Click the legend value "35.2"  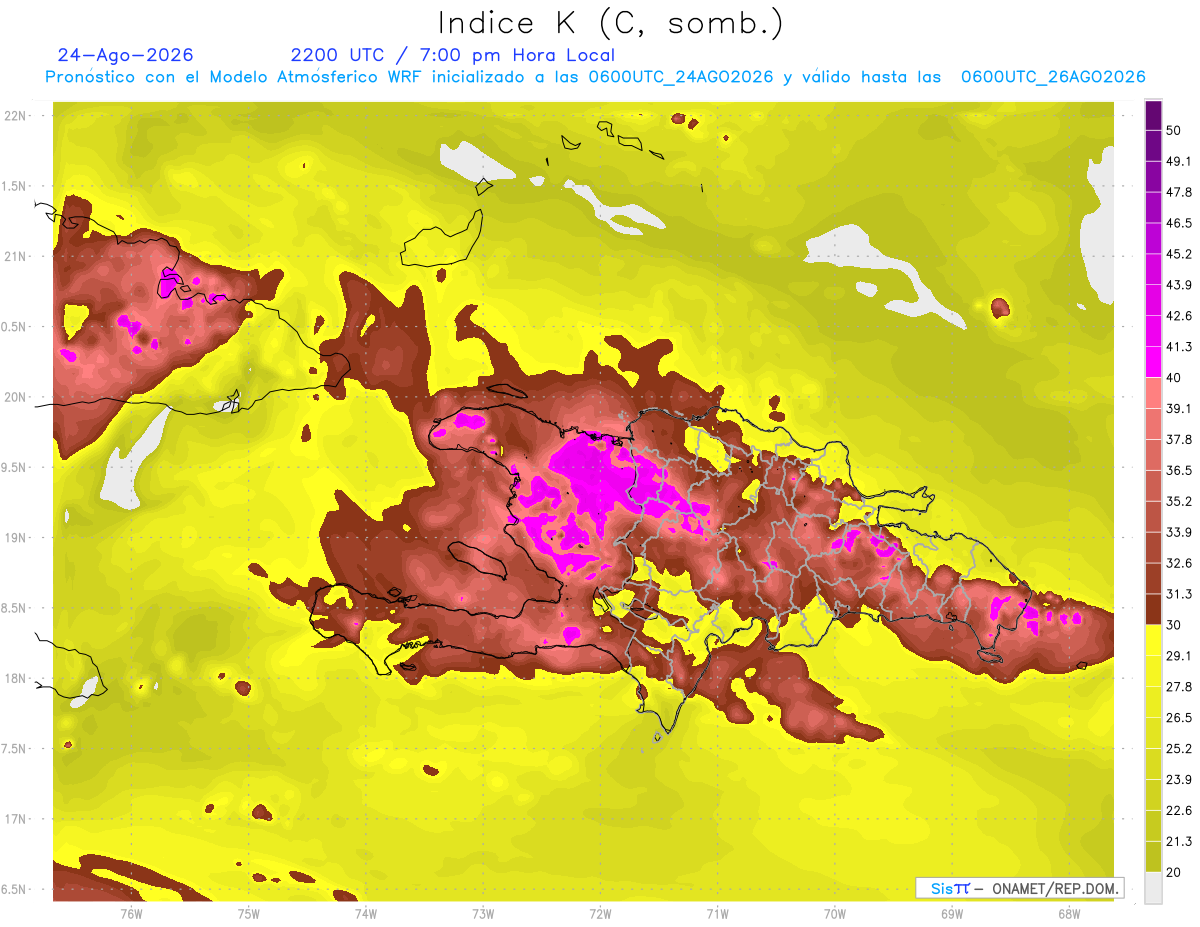point(1180,501)
